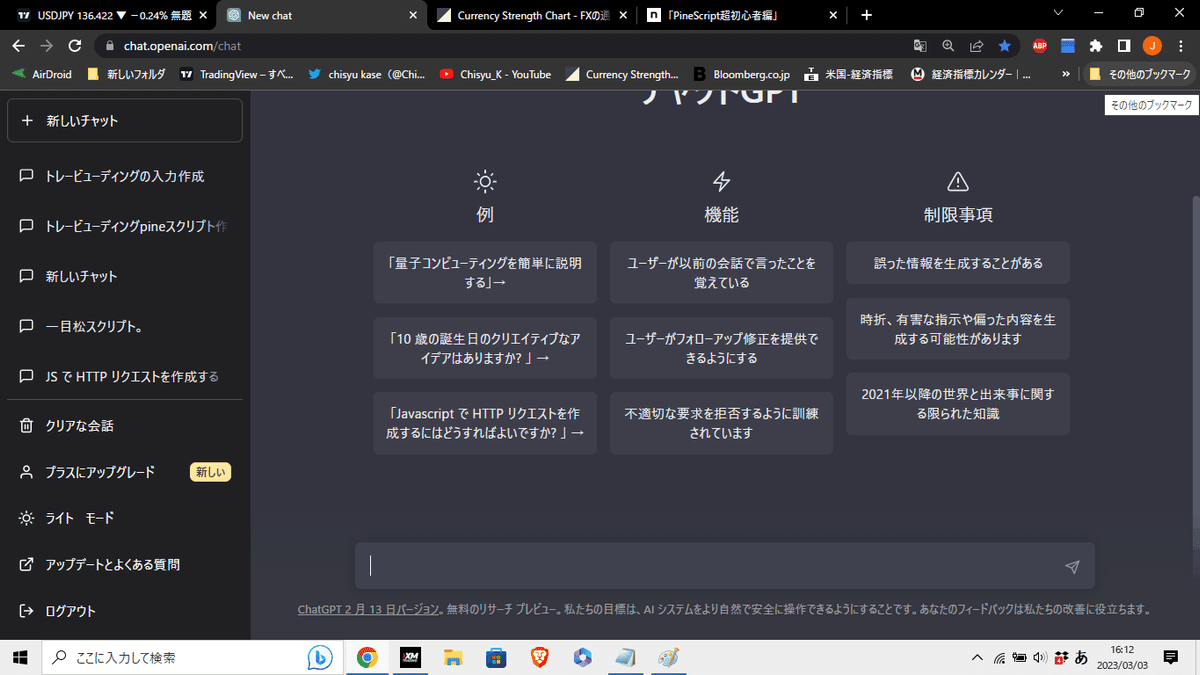Click the taskbar search box ここに入力して検索
This screenshot has width=1200, height=675.
[x=190, y=657]
